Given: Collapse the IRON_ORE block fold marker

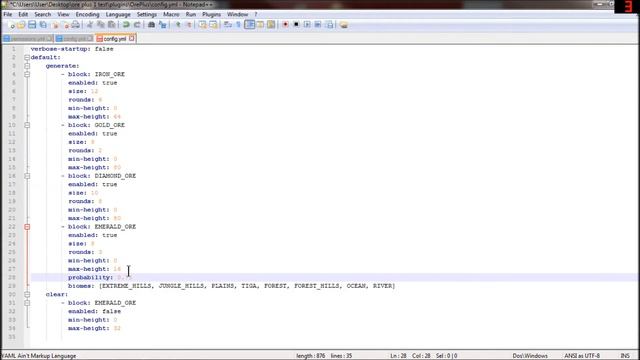Looking at the screenshot, I should 27,74.
